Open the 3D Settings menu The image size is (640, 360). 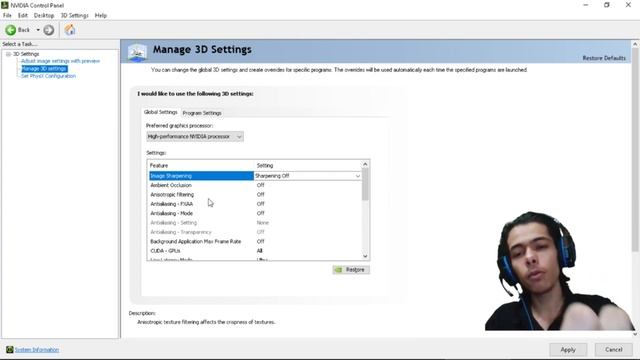click(74, 16)
